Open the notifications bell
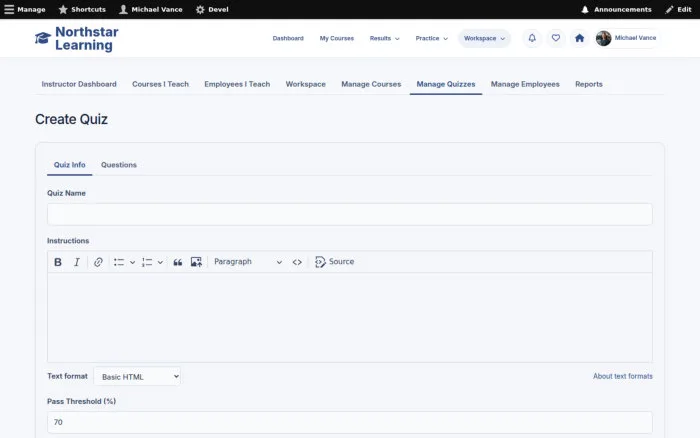The width and height of the screenshot is (700, 438). [532, 38]
